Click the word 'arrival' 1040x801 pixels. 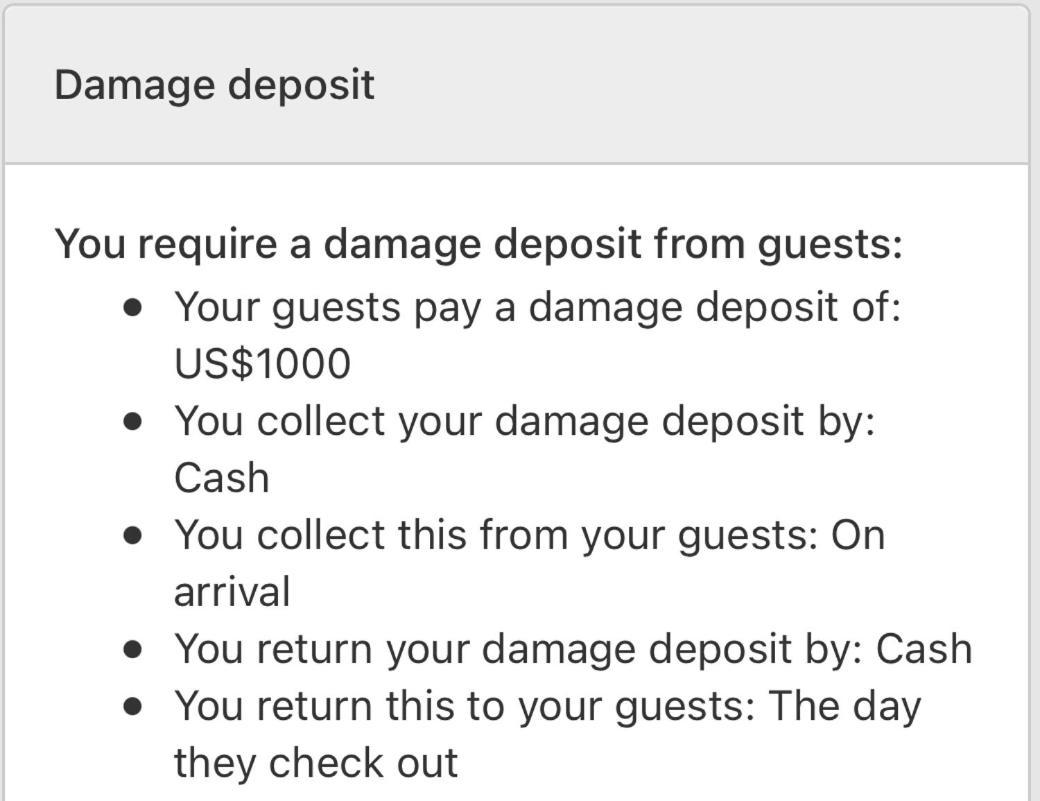[232, 591]
